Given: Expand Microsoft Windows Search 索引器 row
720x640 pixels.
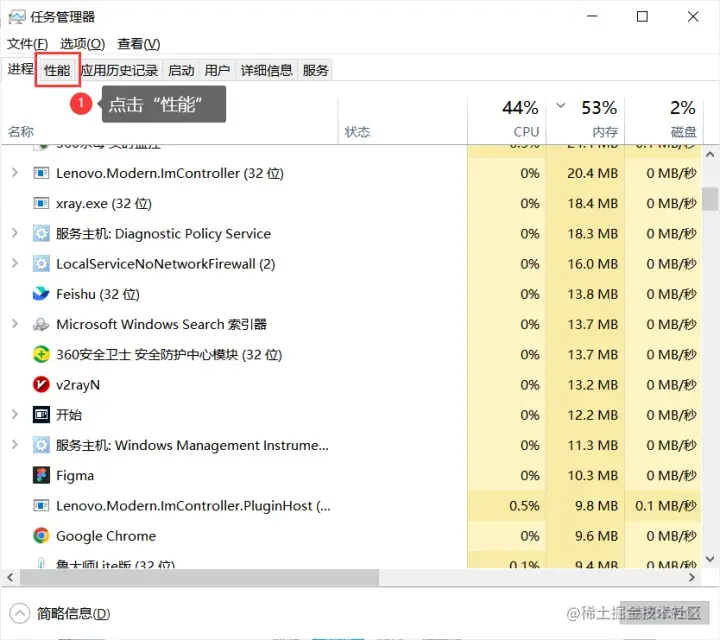Looking at the screenshot, I should coord(15,324).
